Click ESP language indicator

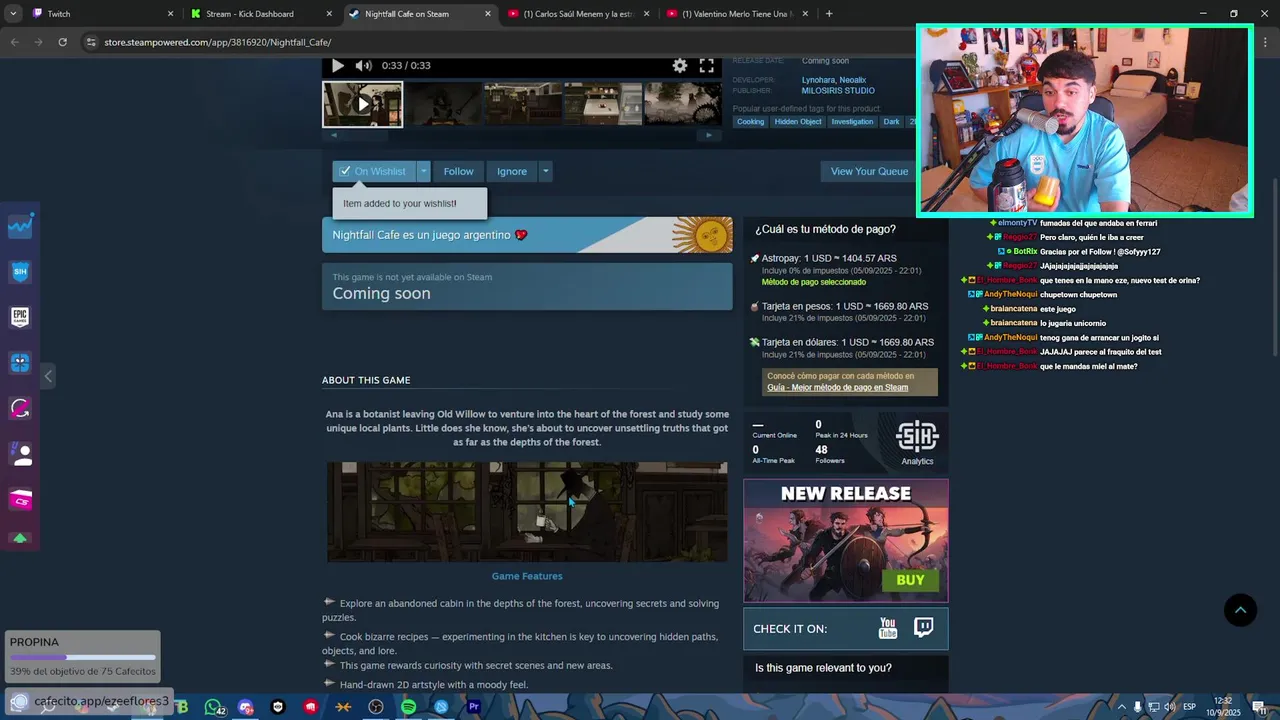coord(1189,707)
